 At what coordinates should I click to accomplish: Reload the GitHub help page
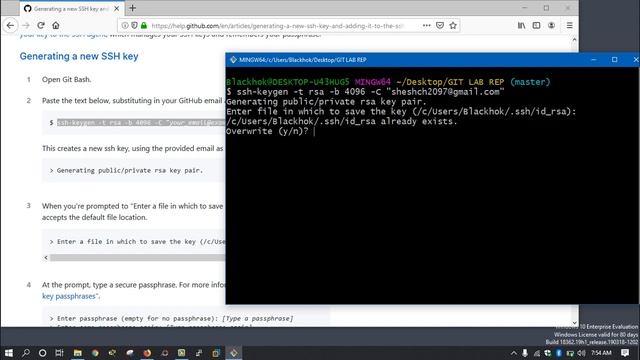pos(41,25)
